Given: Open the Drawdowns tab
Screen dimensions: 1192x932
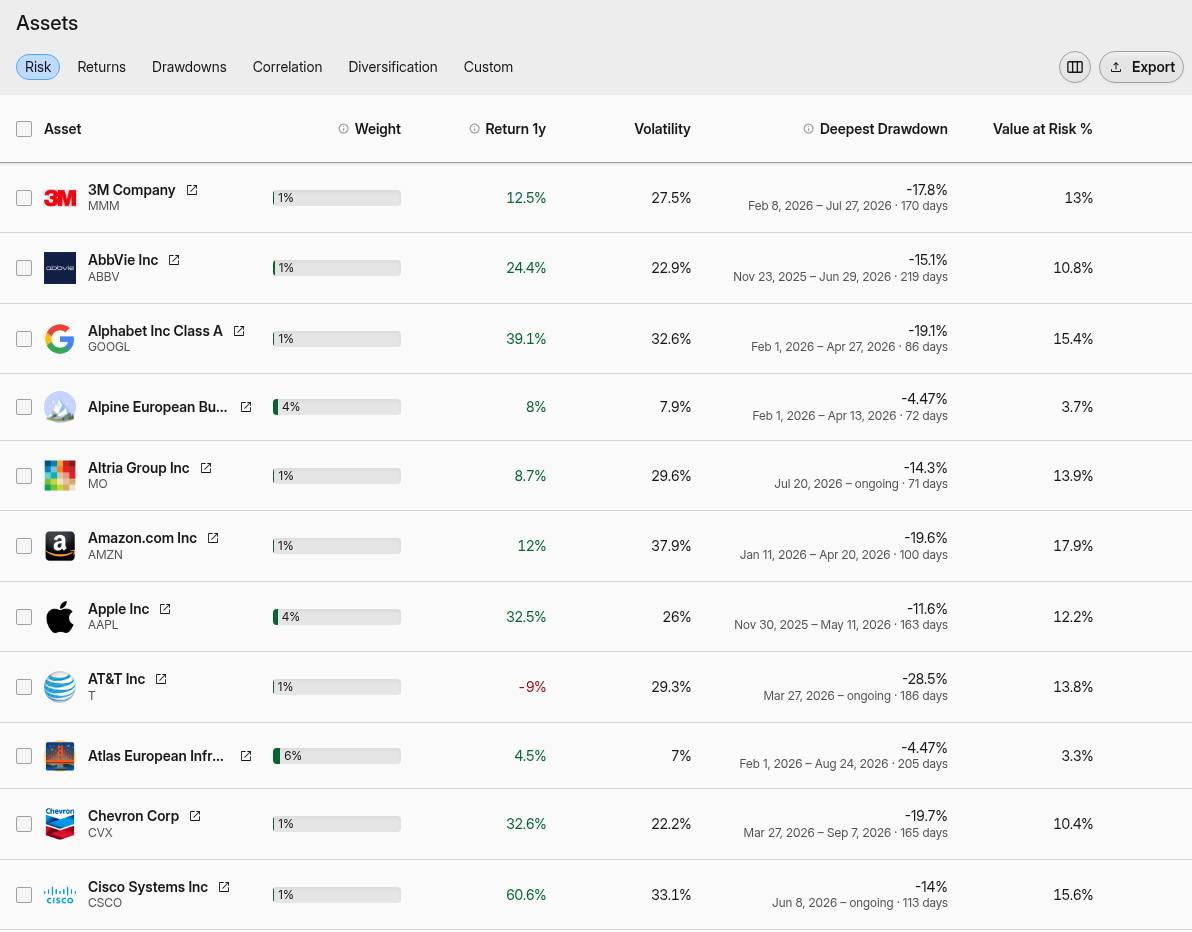Looking at the screenshot, I should pyautogui.click(x=189, y=67).
